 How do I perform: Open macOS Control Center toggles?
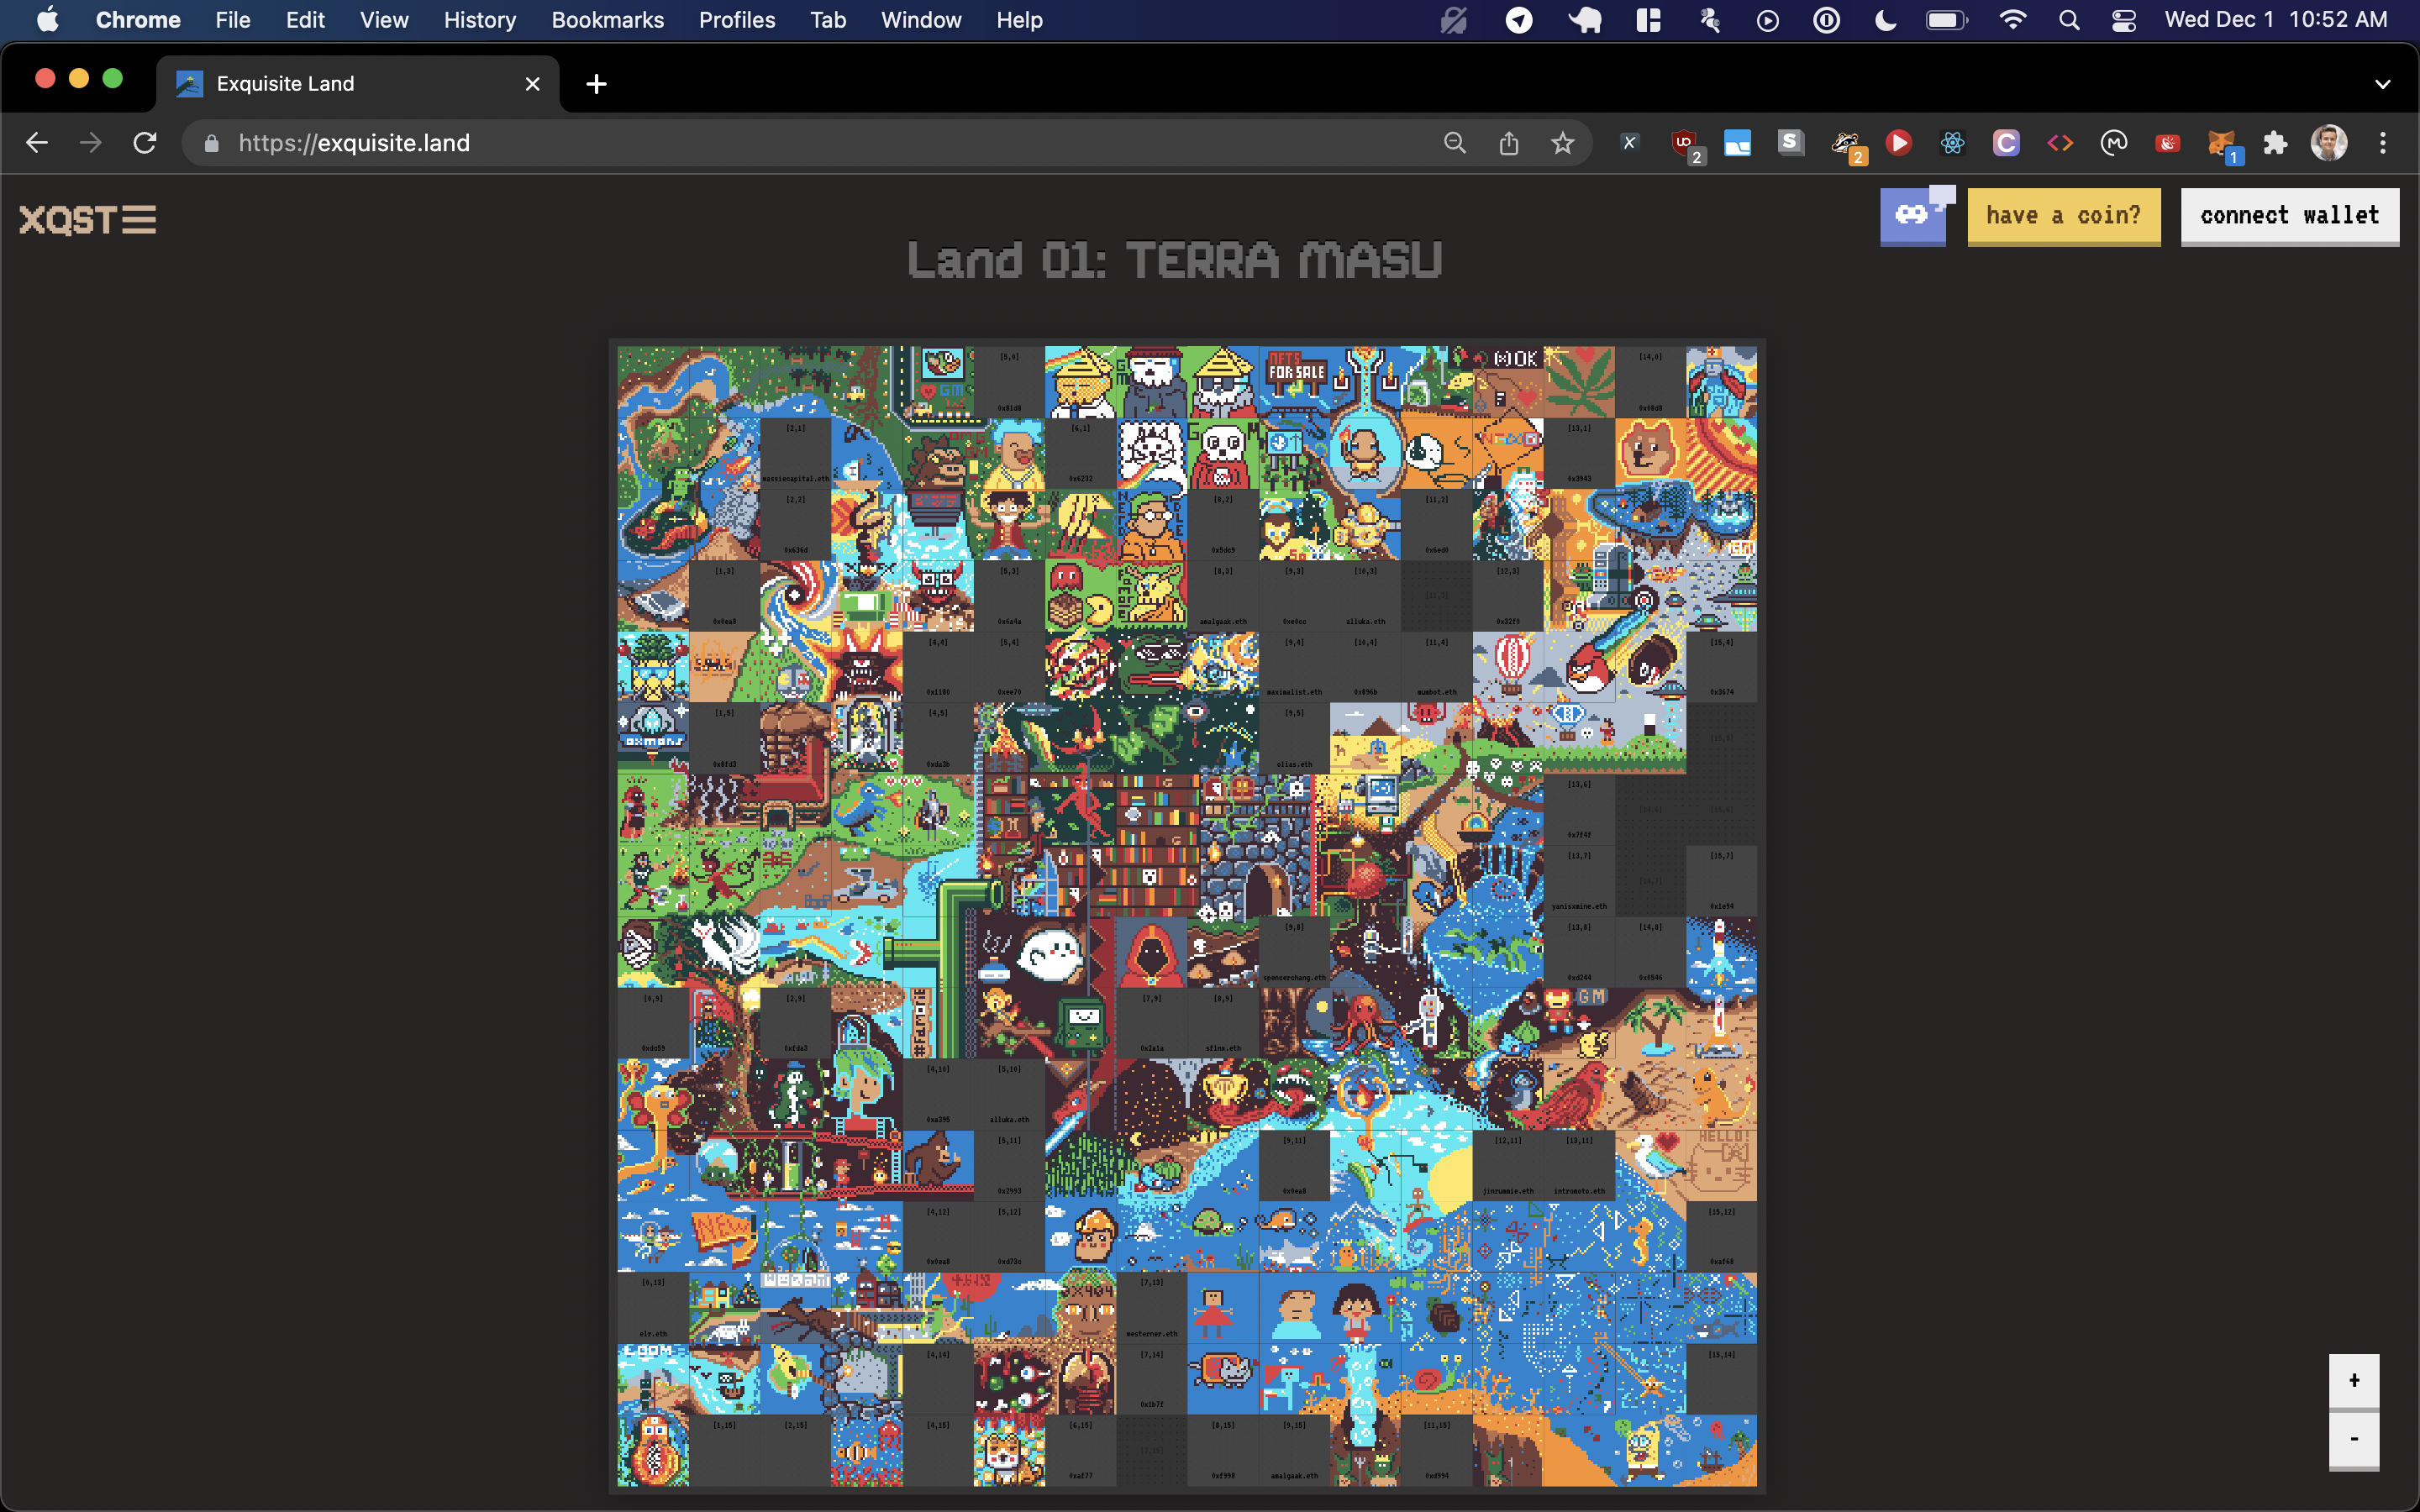pos(2123,20)
